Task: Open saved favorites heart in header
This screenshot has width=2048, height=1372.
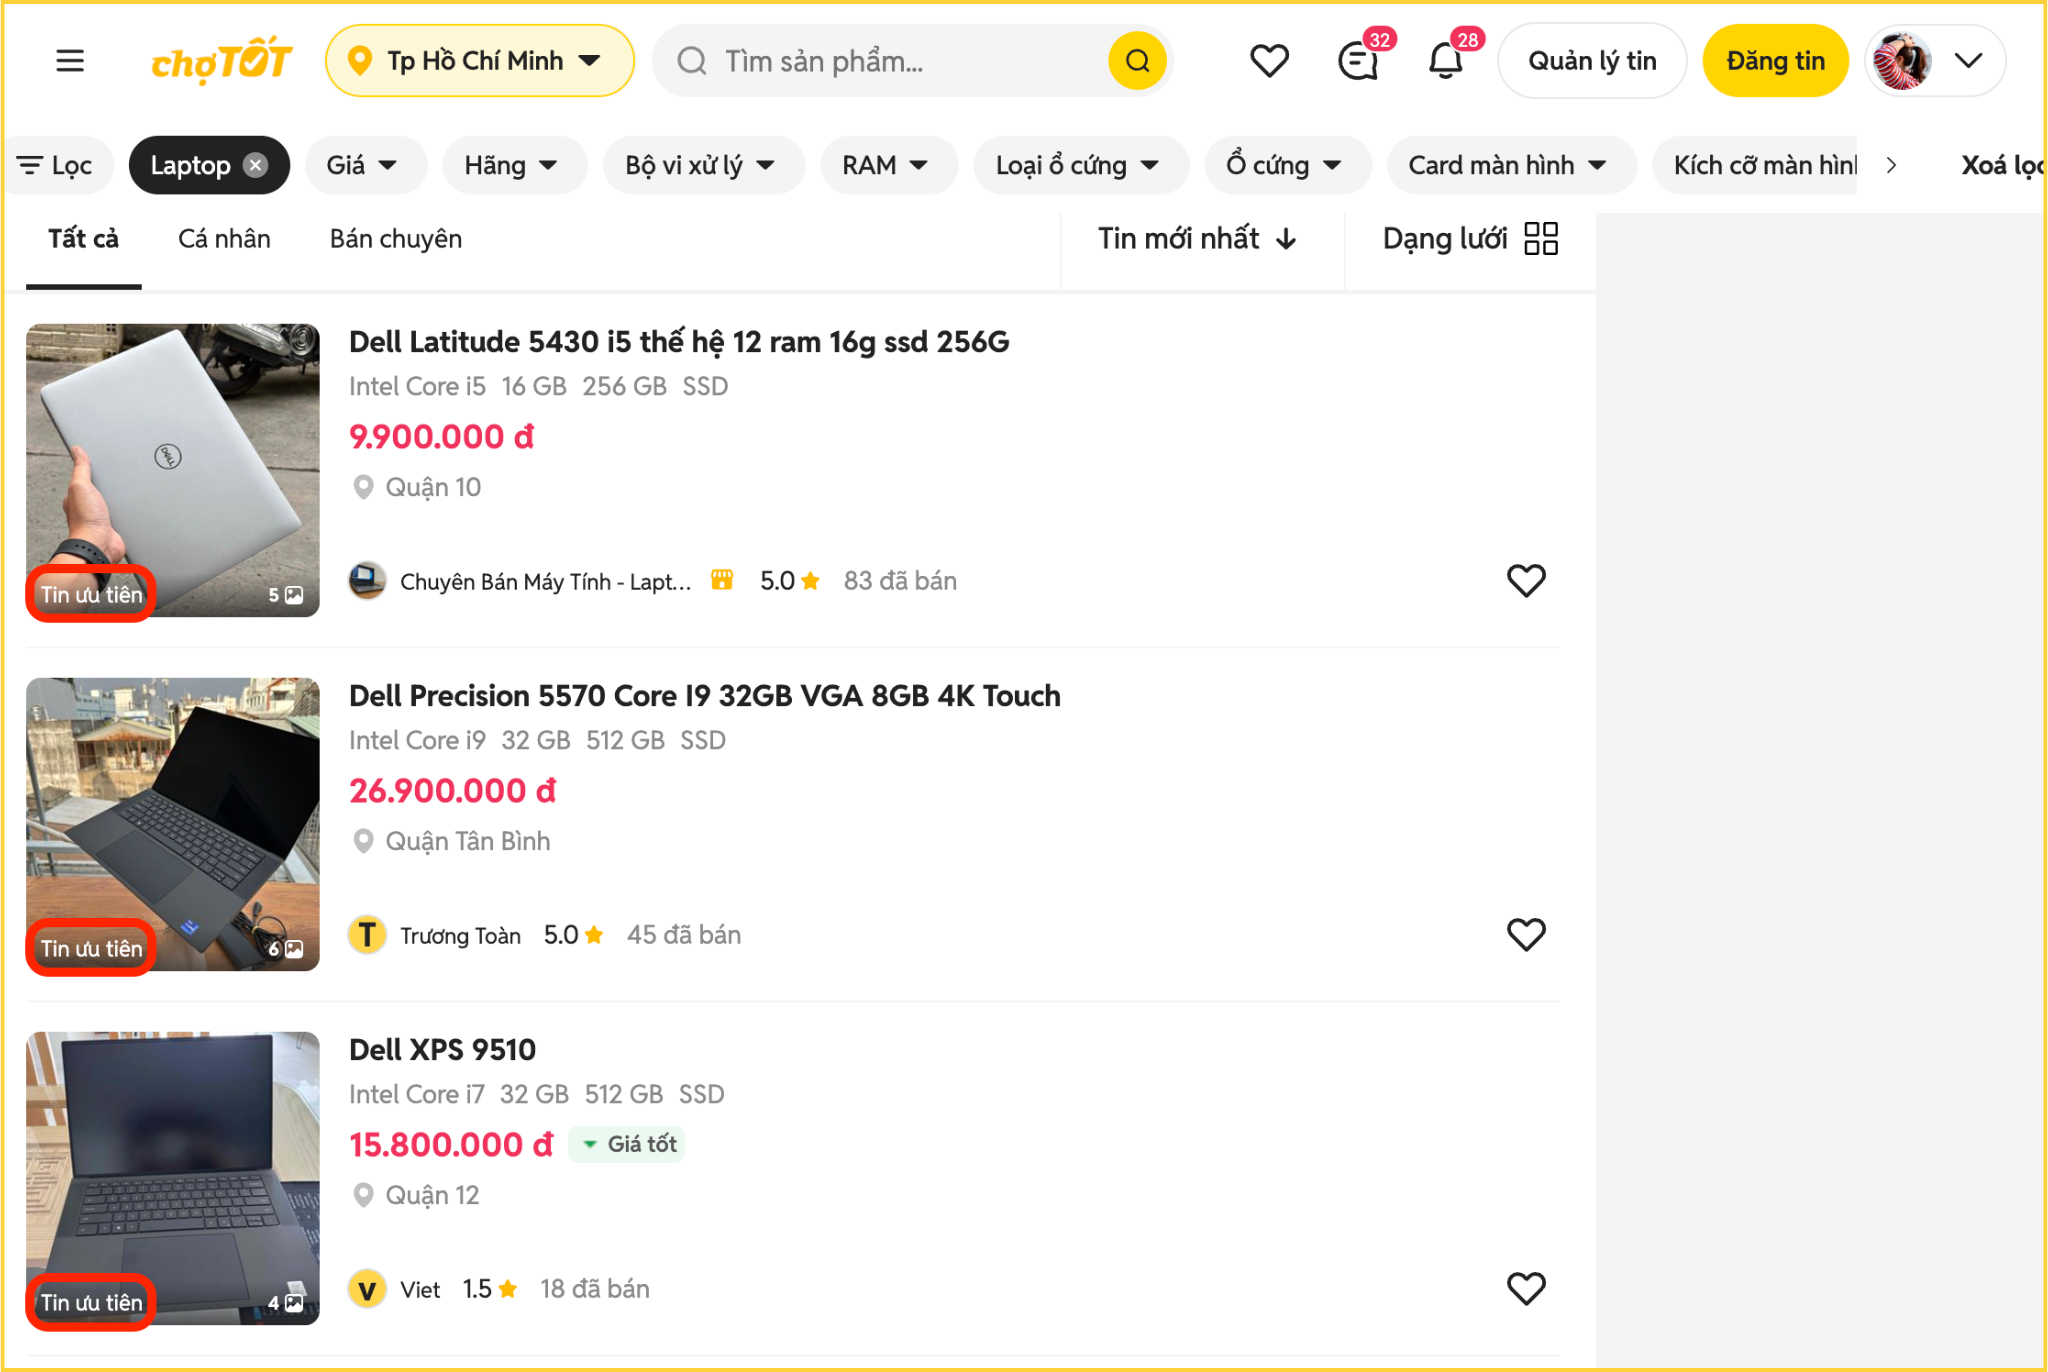Action: pos(1269,61)
